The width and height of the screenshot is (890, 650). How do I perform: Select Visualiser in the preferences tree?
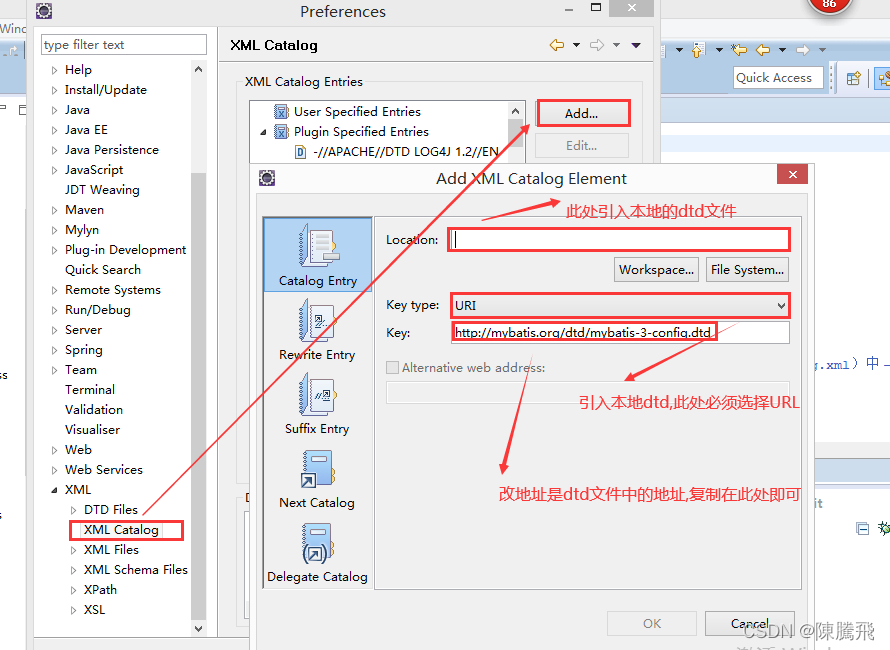[93, 429]
